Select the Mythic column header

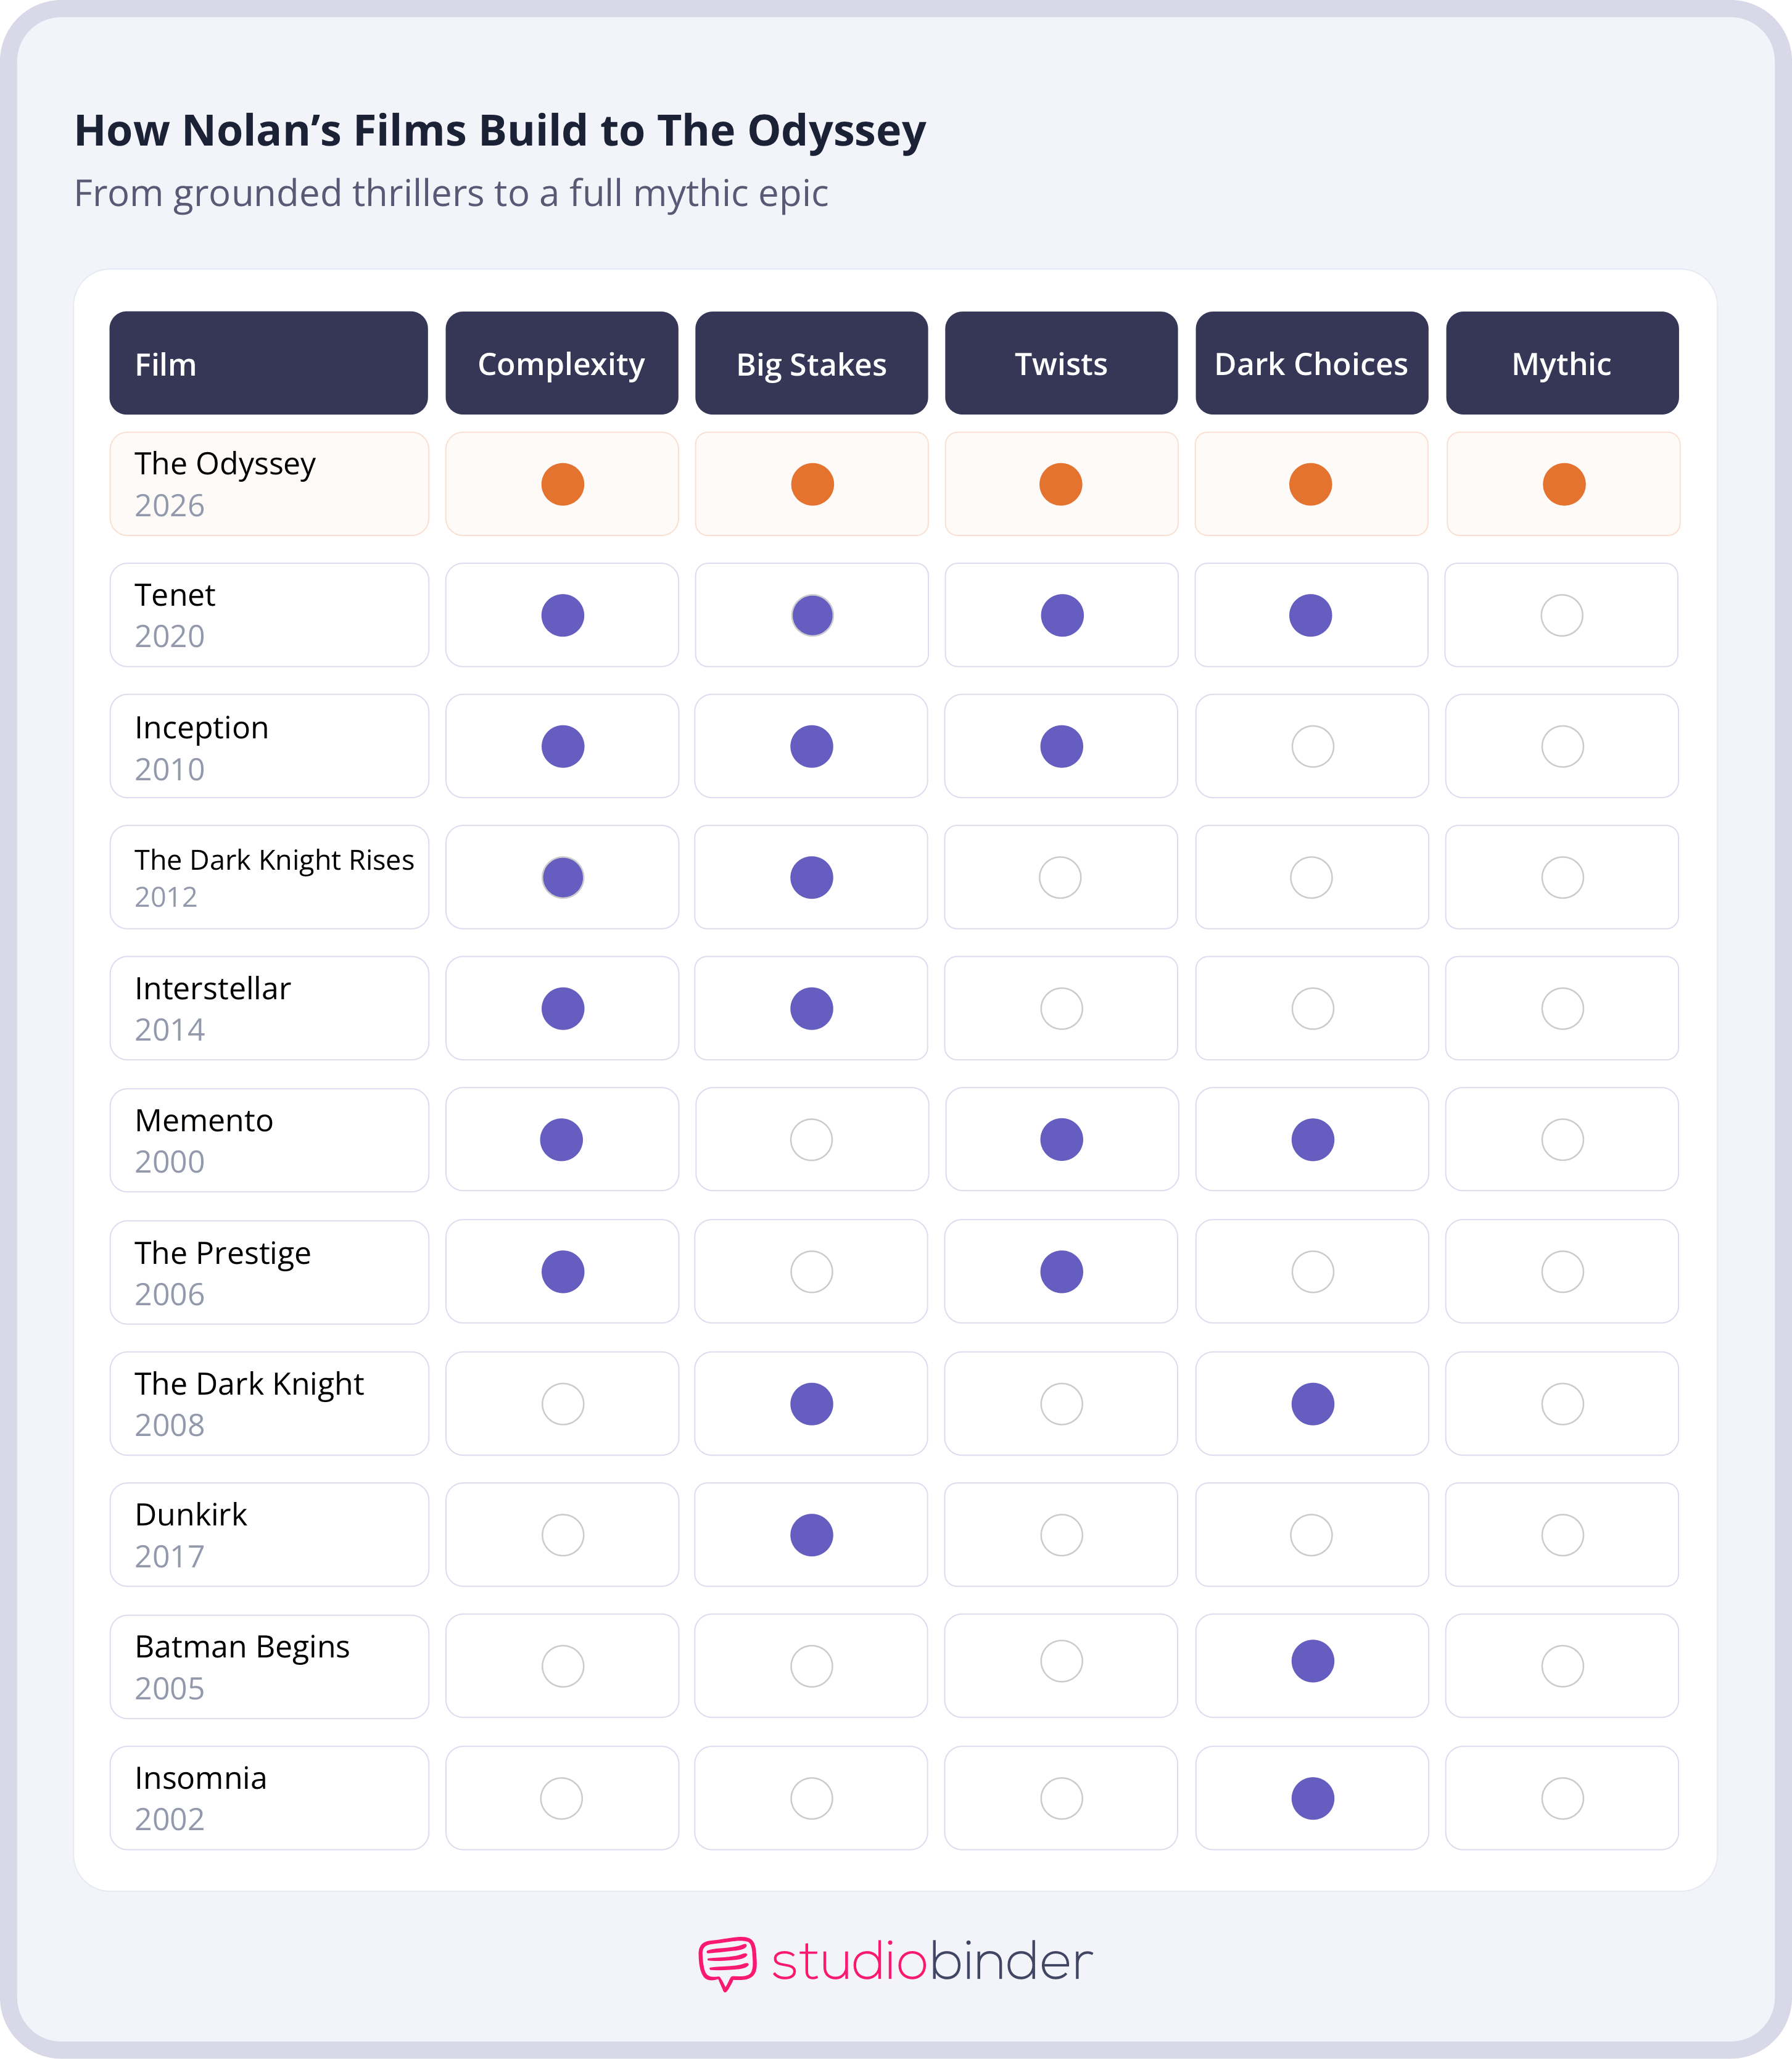1561,364
